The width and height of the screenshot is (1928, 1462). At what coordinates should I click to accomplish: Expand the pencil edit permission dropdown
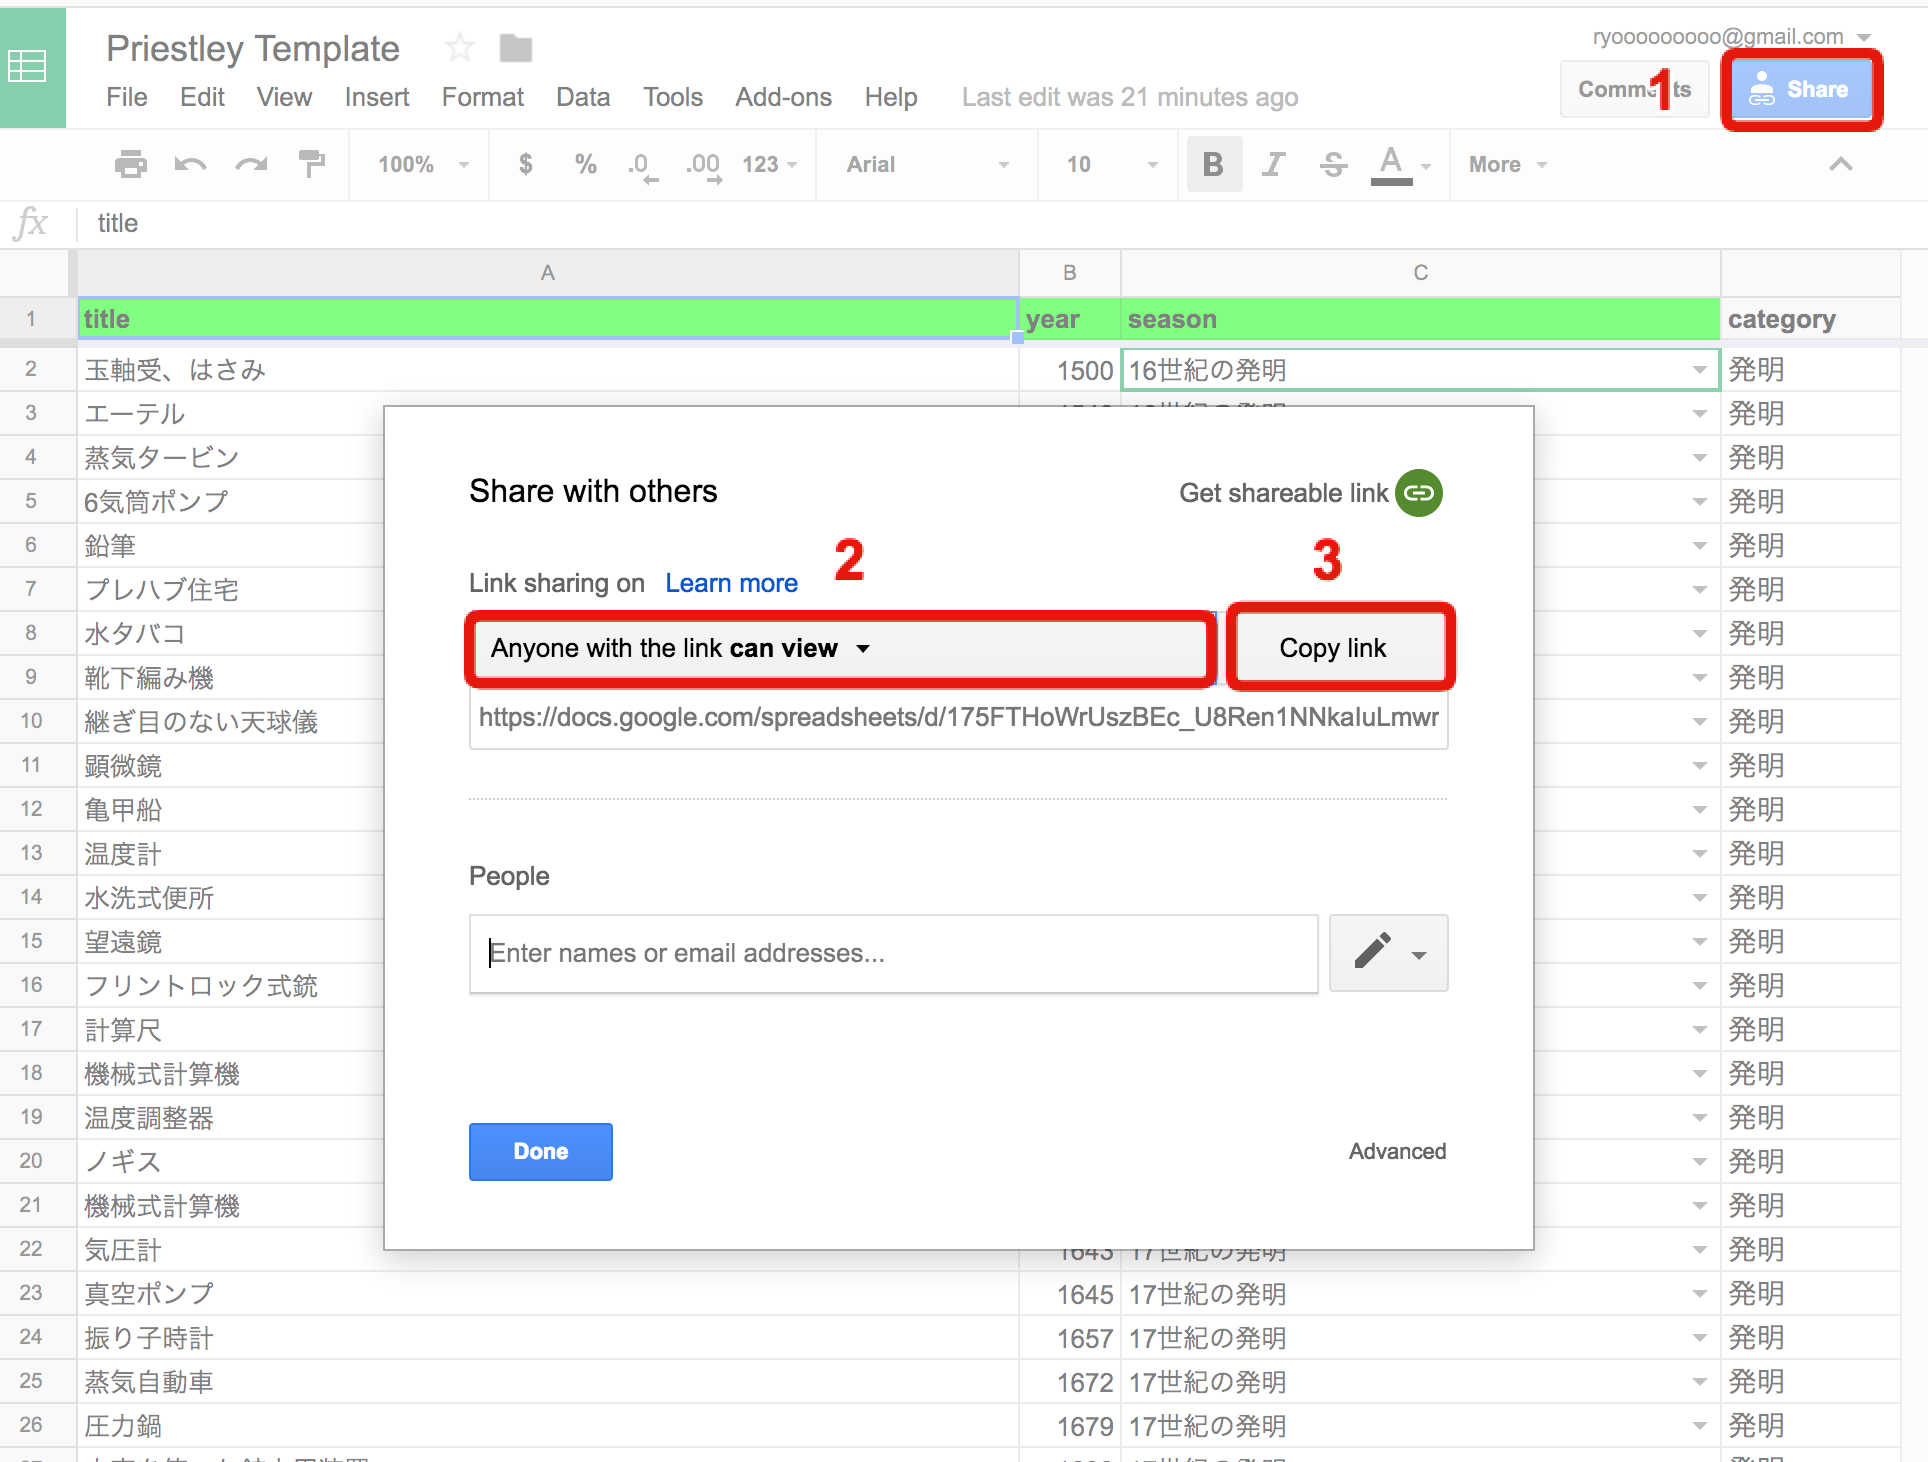1388,953
